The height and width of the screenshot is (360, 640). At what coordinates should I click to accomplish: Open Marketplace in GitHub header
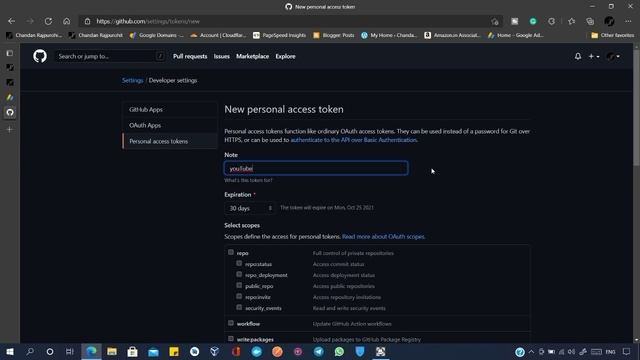(252, 56)
